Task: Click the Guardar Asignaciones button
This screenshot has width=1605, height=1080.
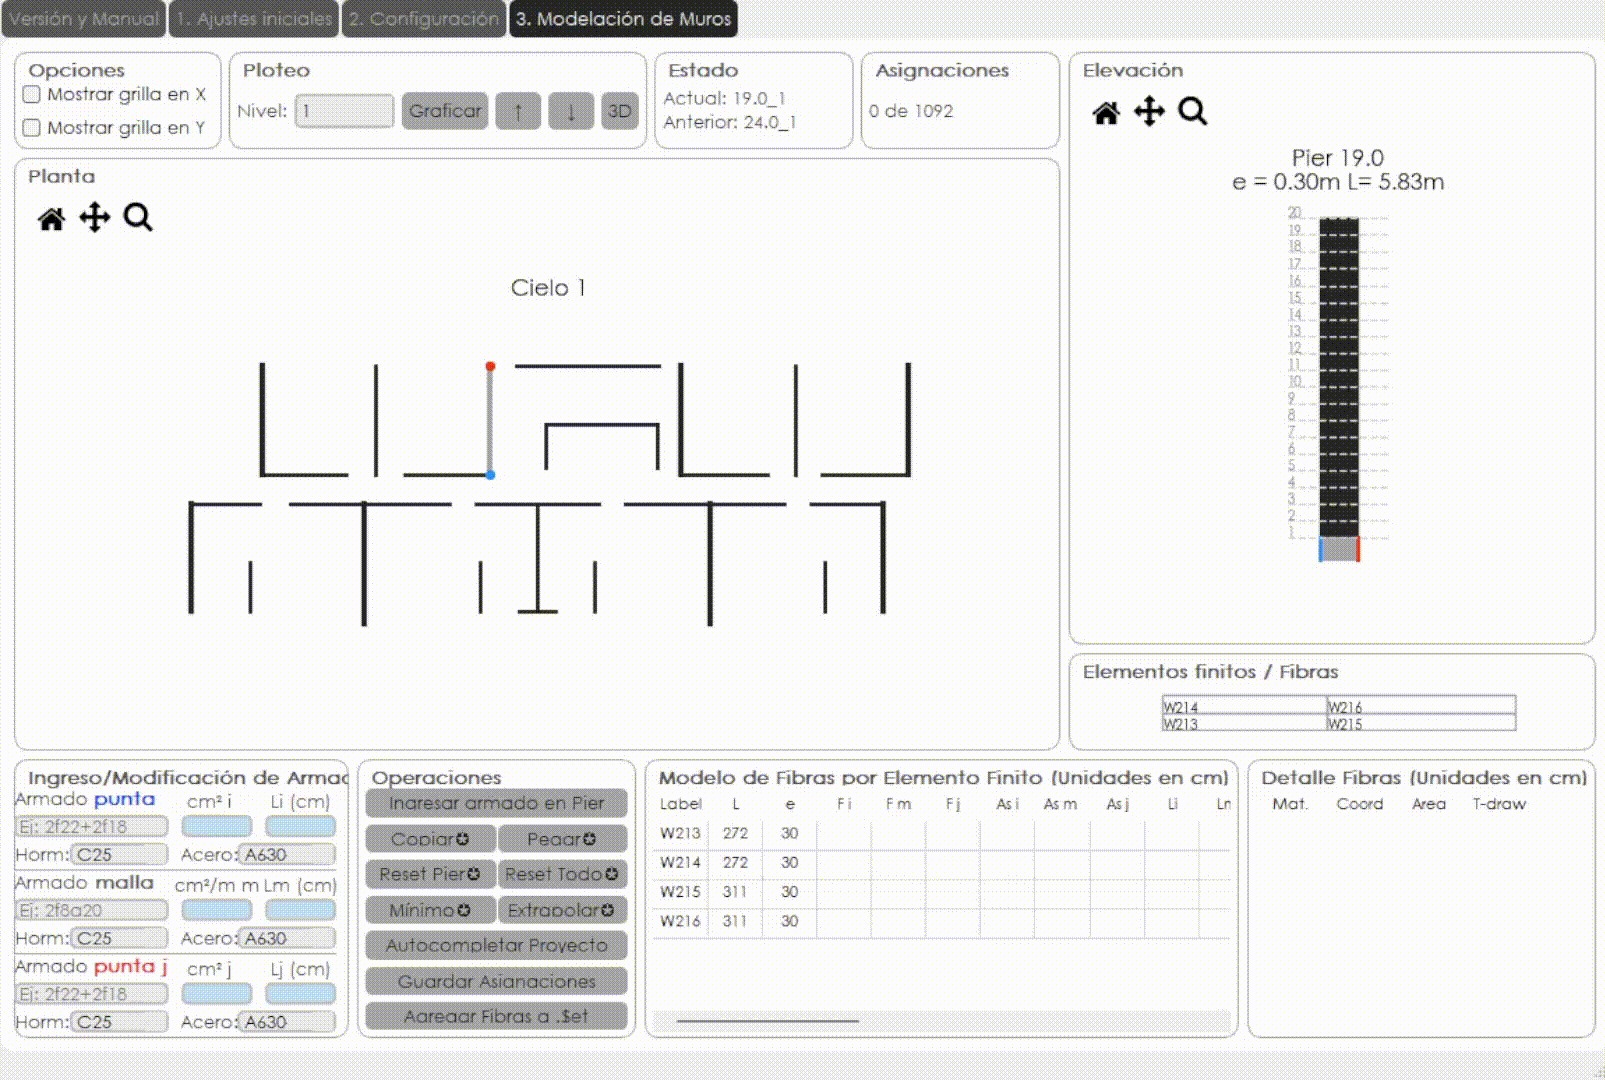Action: (496, 982)
